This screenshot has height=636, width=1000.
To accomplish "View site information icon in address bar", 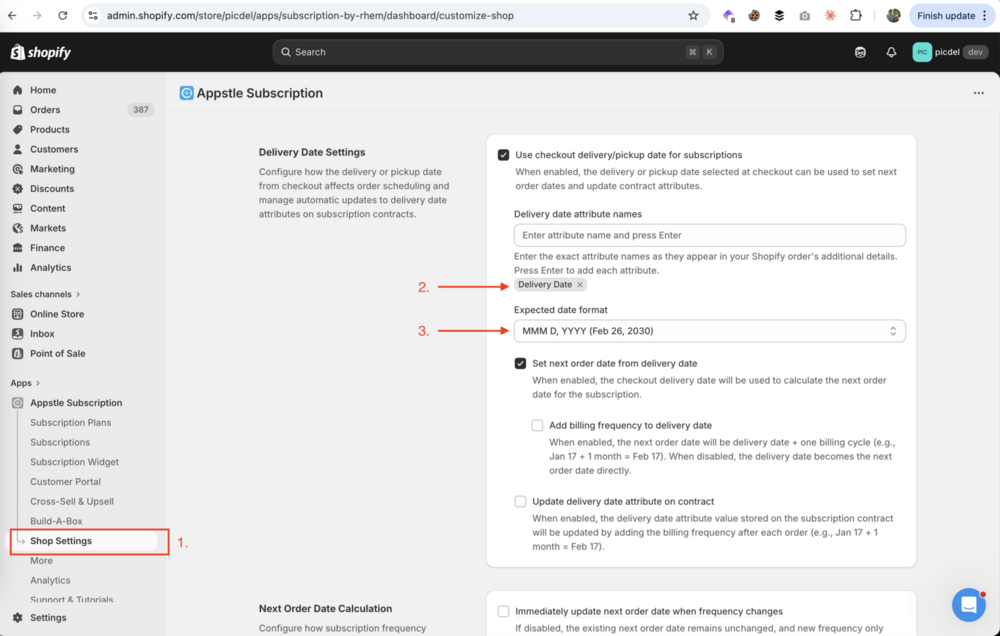I will [x=93, y=15].
